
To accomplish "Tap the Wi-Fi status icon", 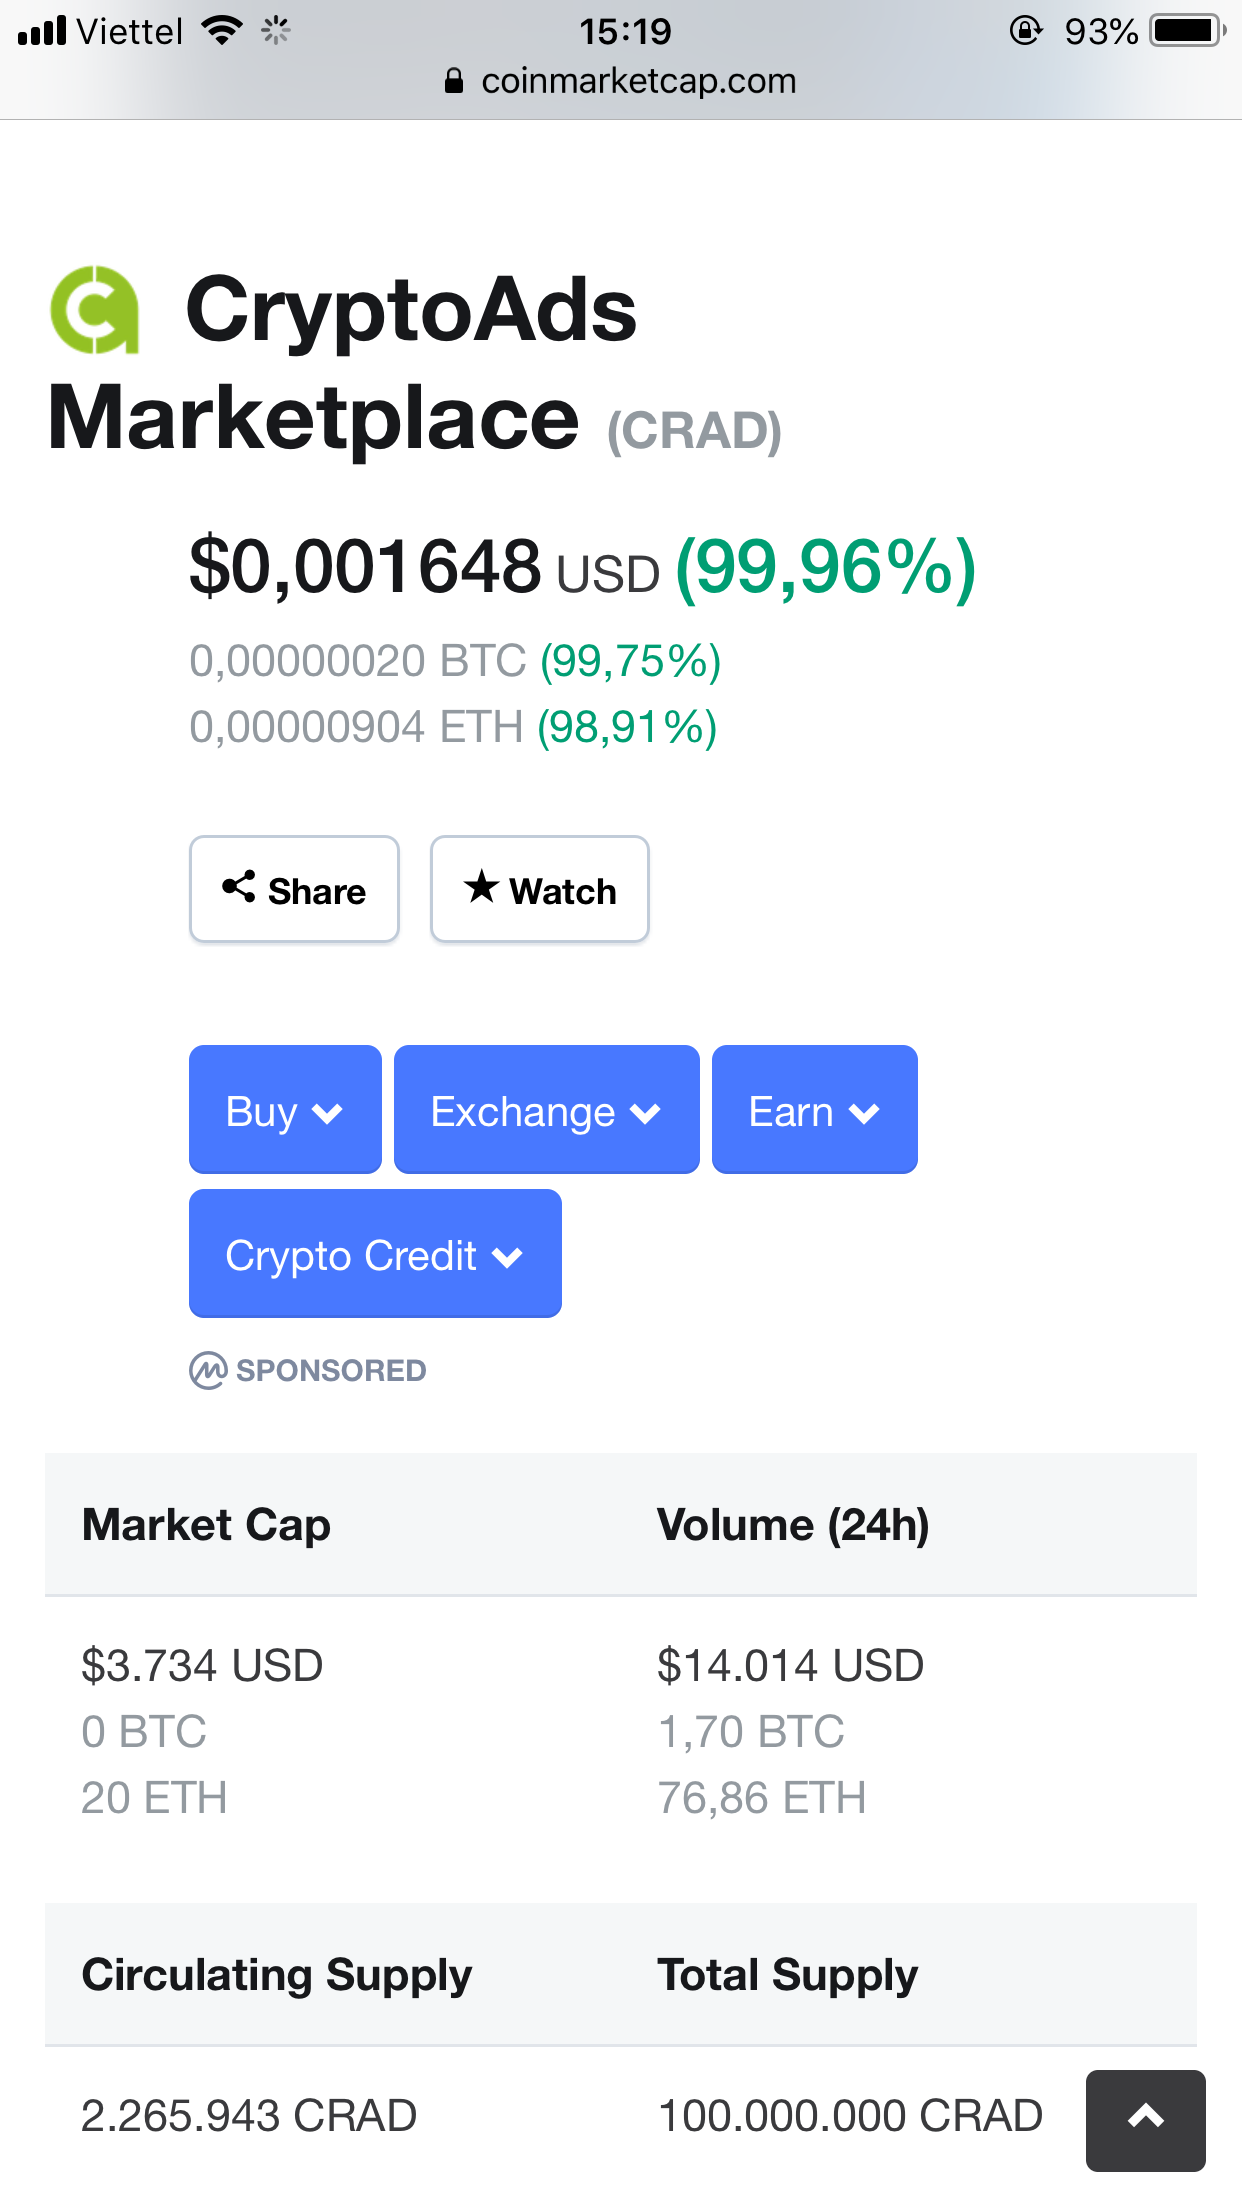I will (x=222, y=31).
